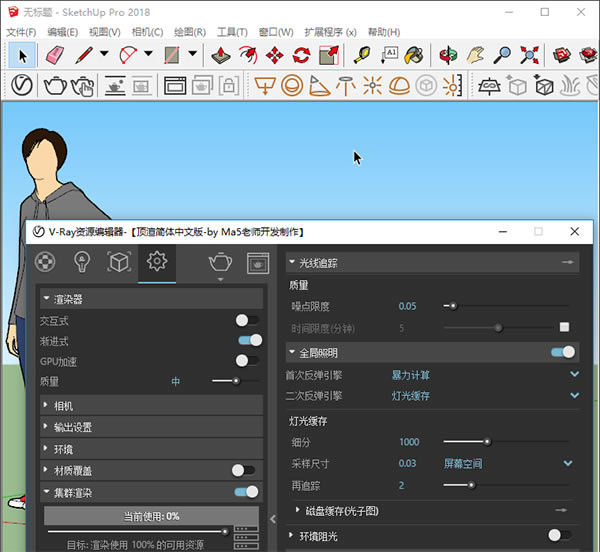Viewport: 600px width, 552px height.
Task: Open V-Ray Asset Editor from toolbar
Action: 22,85
